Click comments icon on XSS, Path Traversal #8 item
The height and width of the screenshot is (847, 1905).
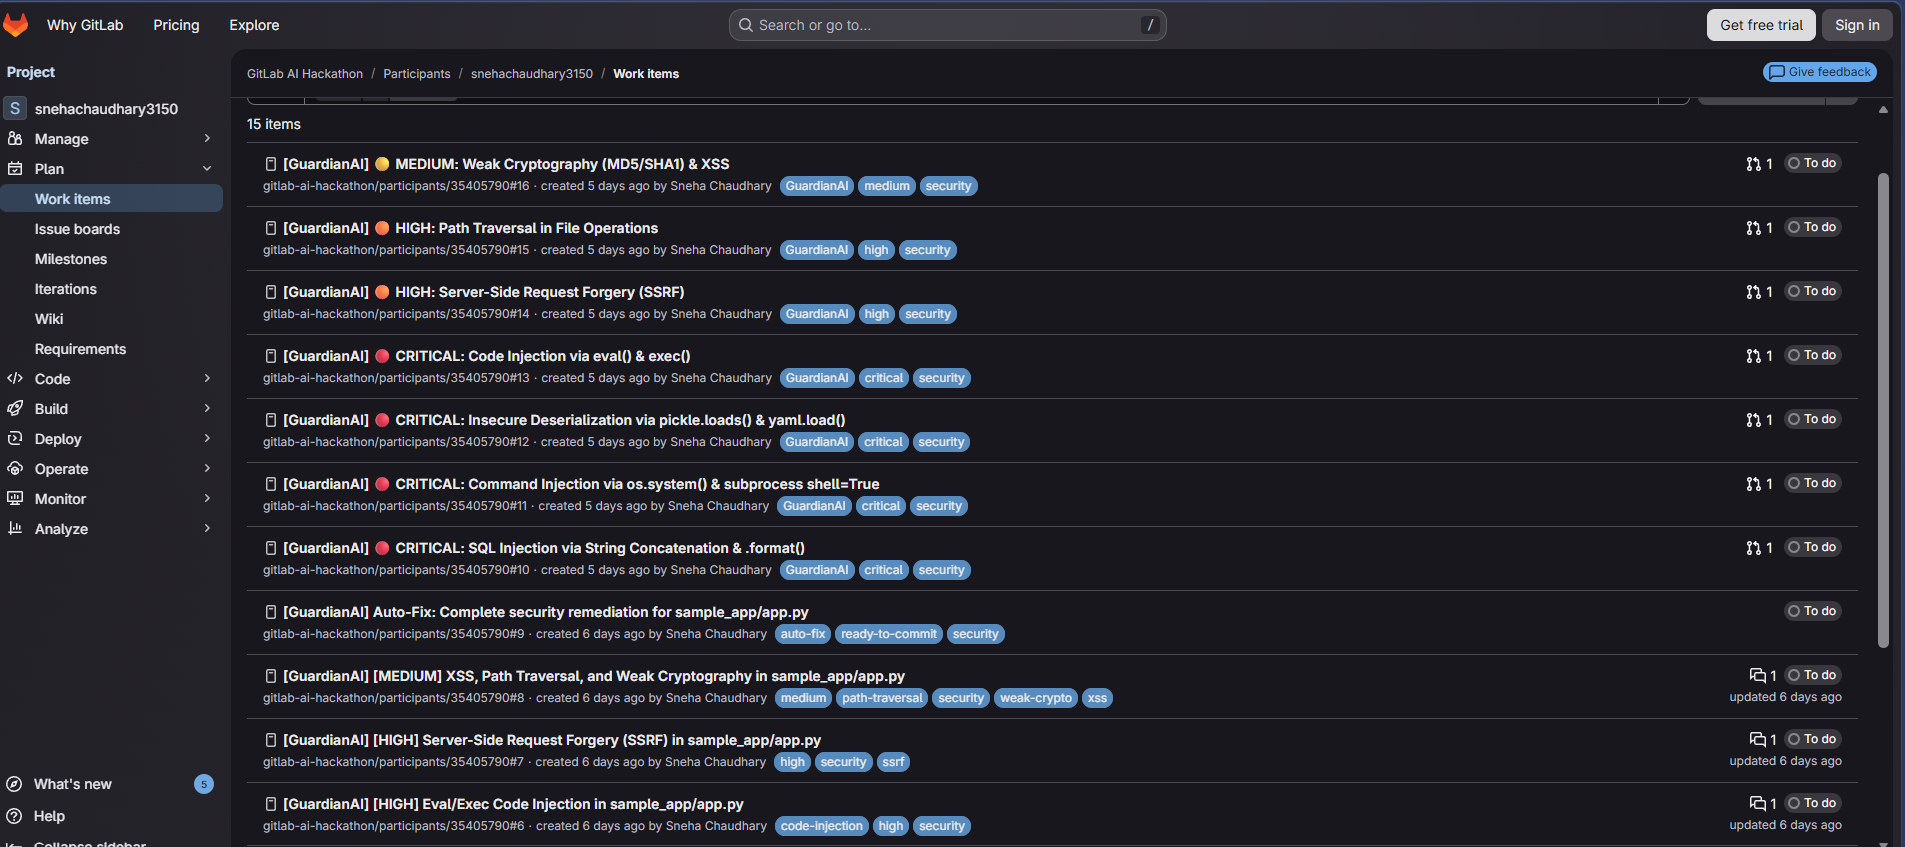[x=1758, y=676]
